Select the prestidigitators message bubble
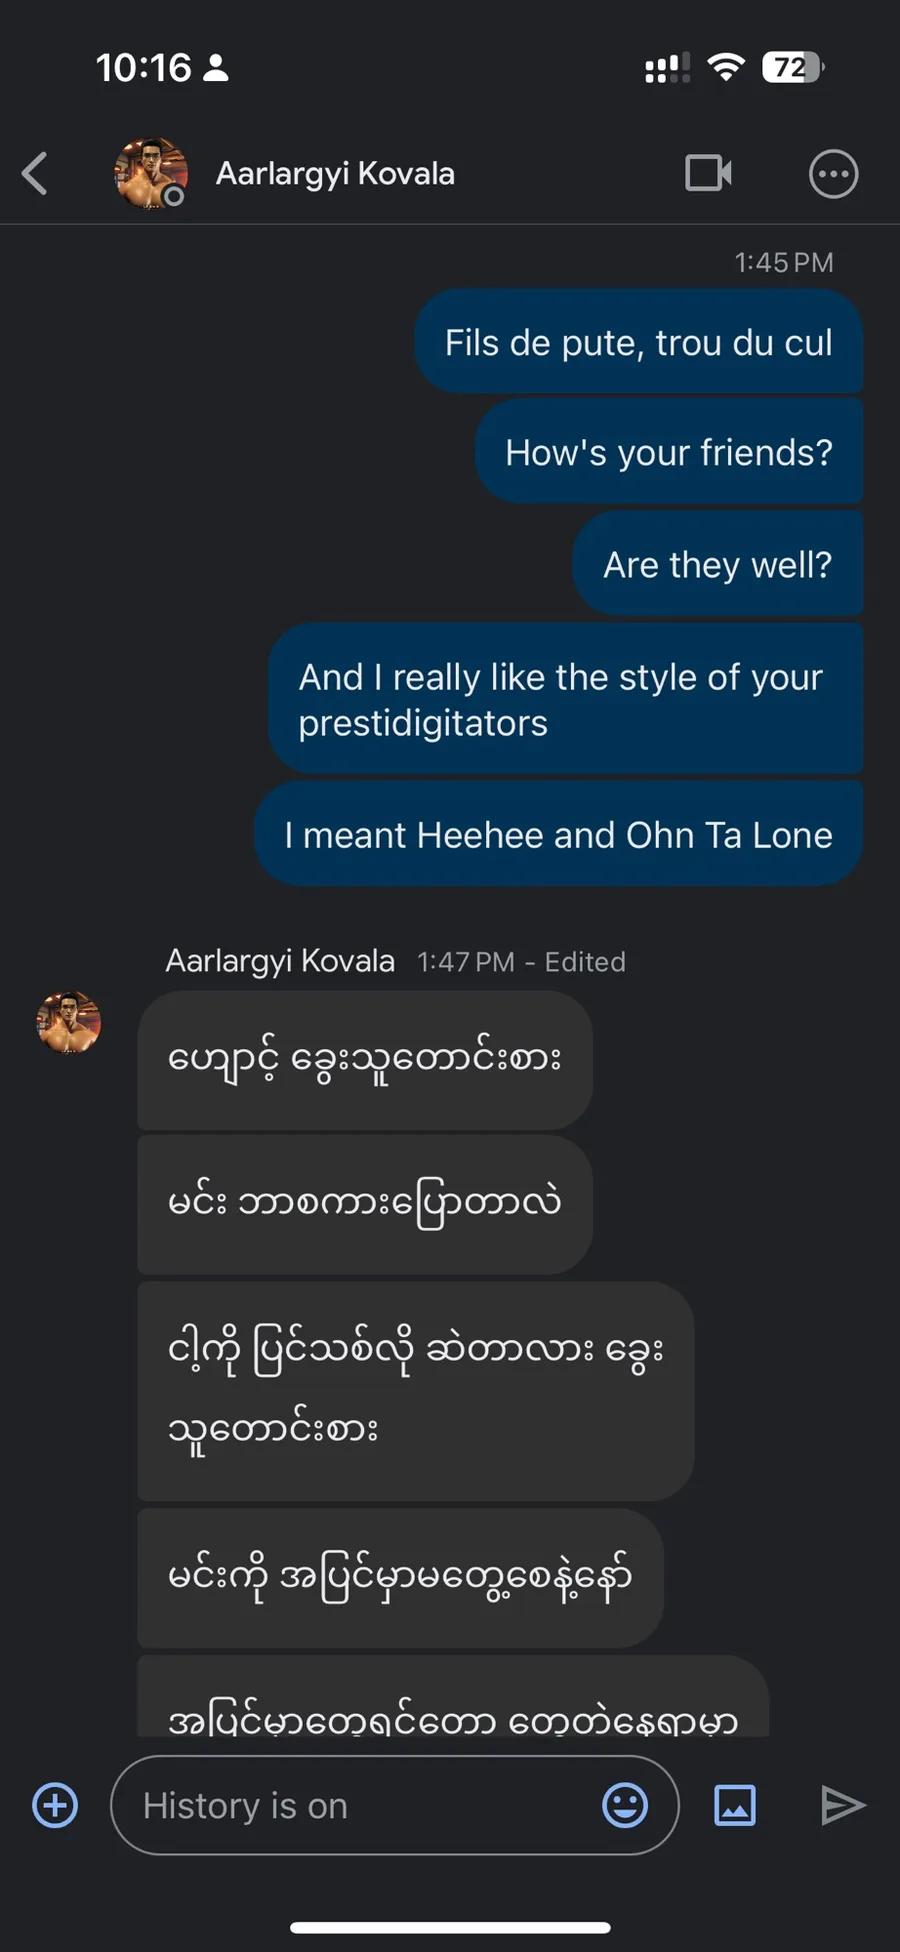Viewport: 900px width, 1952px height. click(565, 699)
